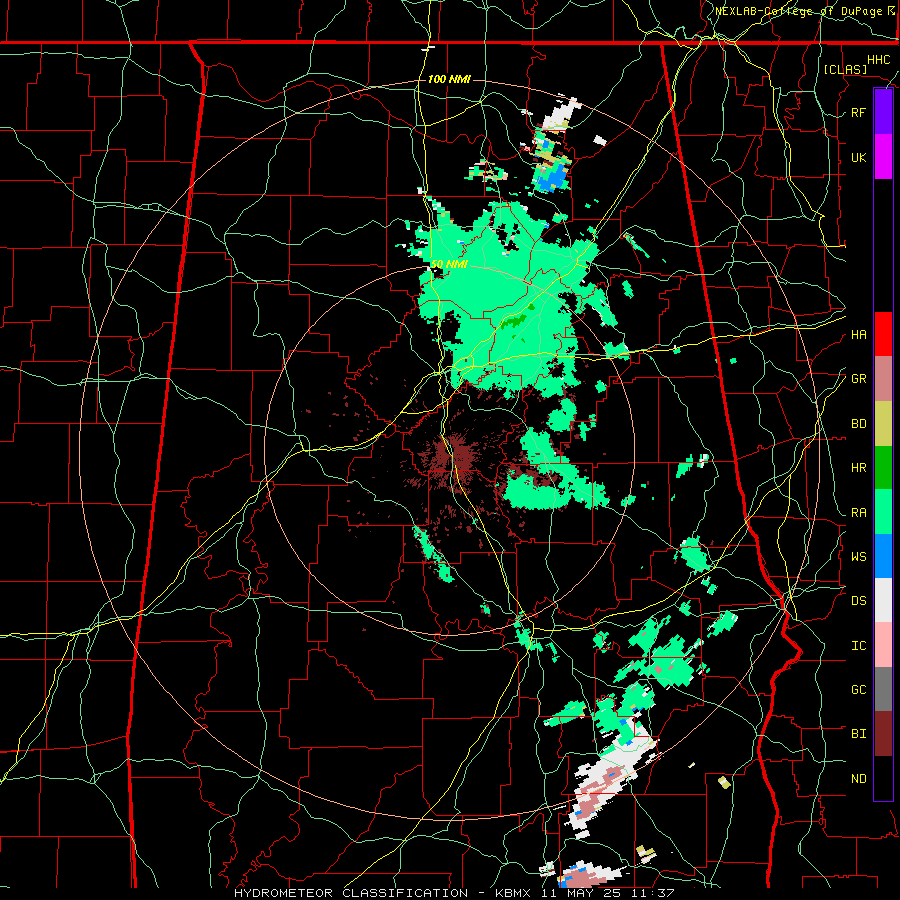
Task: Click the IC ice crystals legend label
Action: coord(859,646)
